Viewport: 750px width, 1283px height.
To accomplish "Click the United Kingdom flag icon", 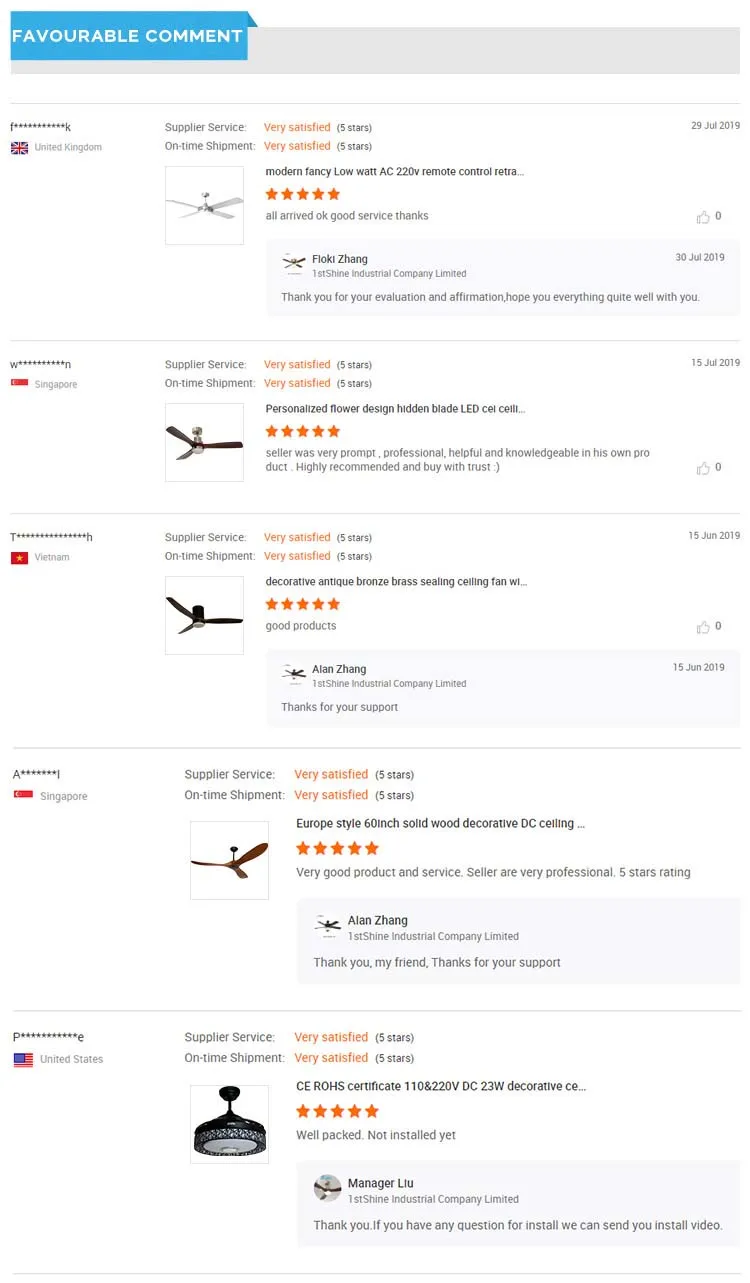I will tap(19, 148).
